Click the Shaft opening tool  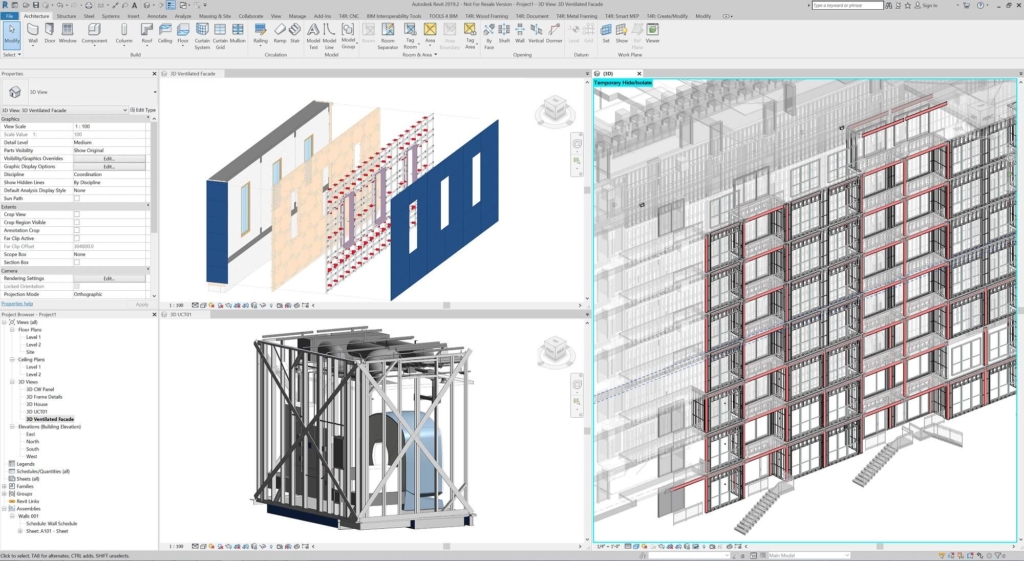point(504,33)
